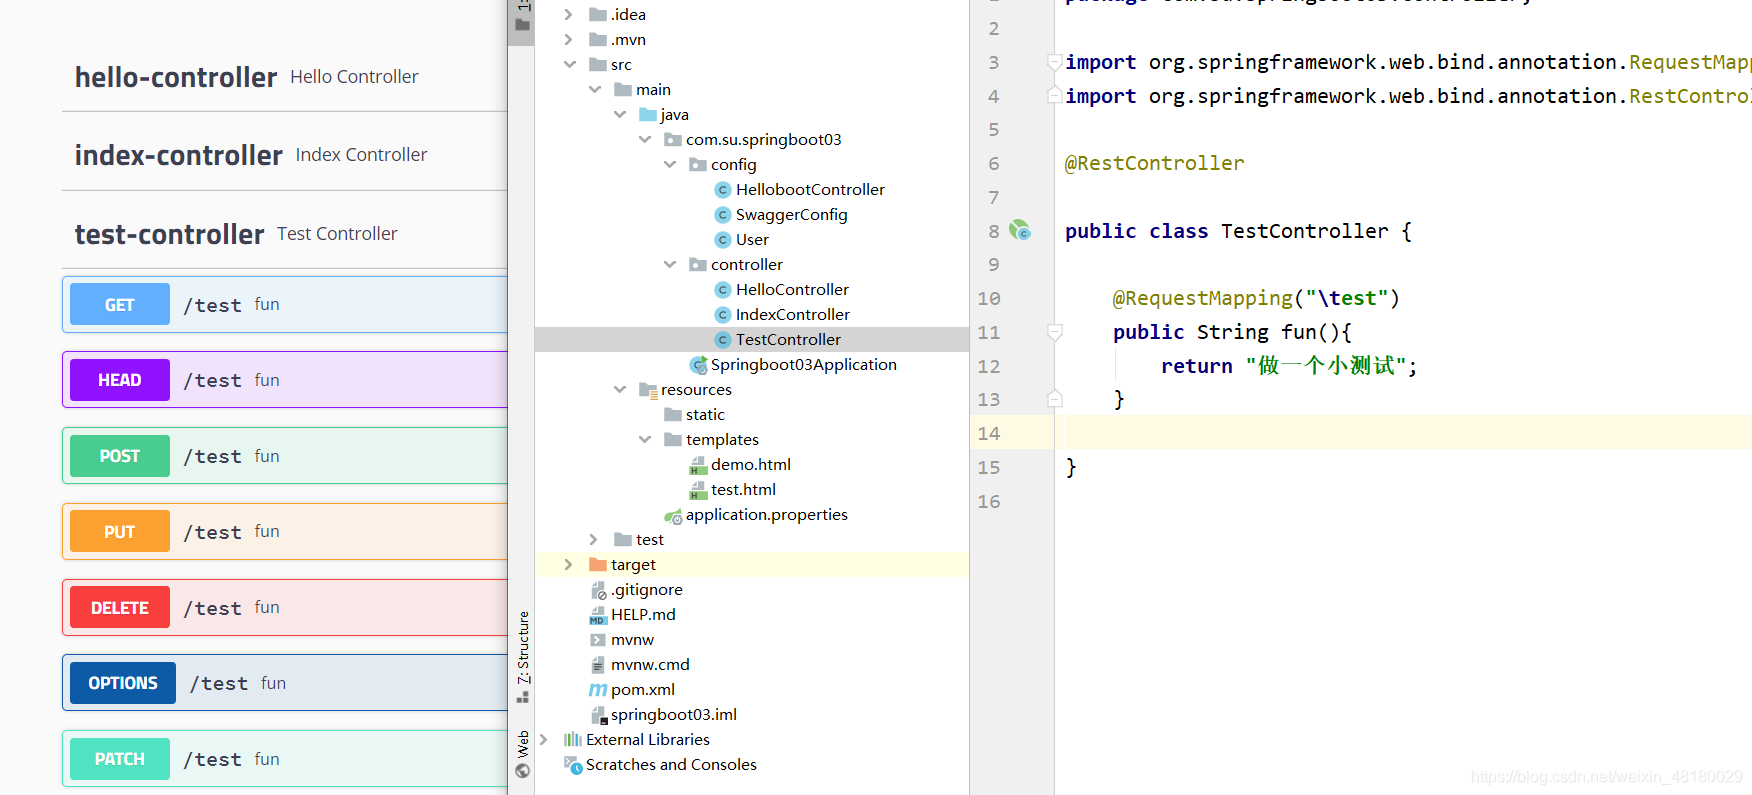The width and height of the screenshot is (1752, 795).
Task: Click the Springboot03Application run class icon
Action: (698, 365)
